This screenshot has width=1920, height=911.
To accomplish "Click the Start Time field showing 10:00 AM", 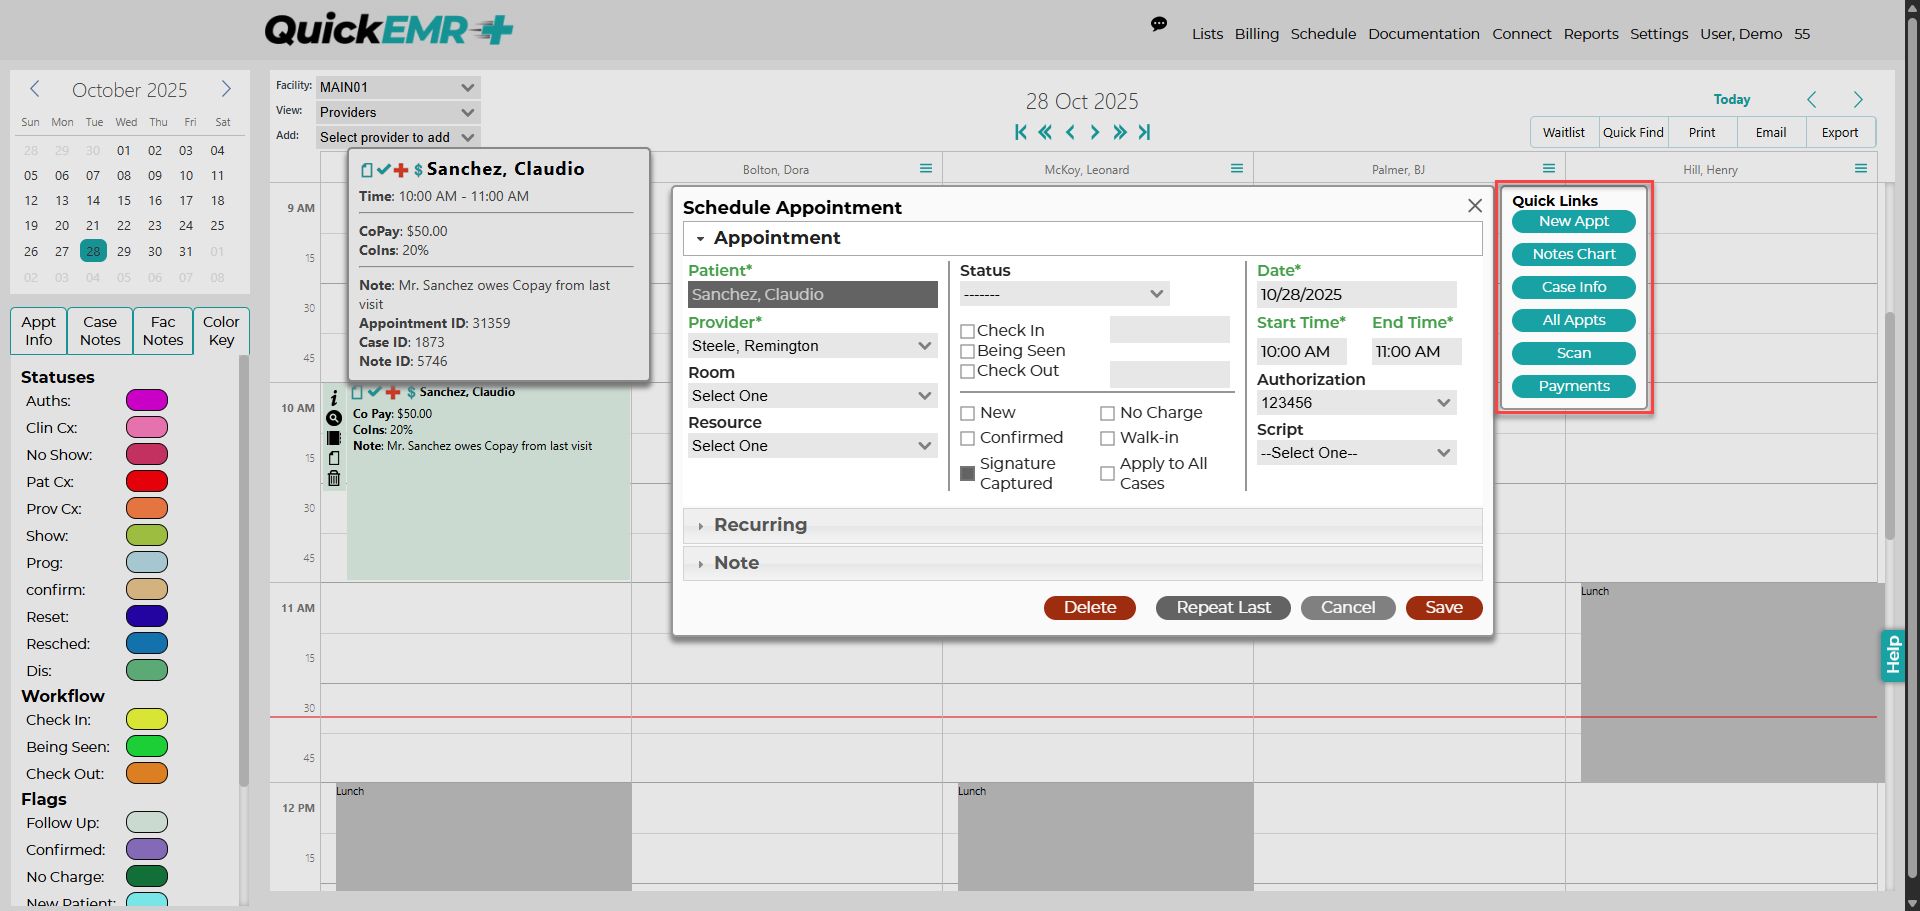I will [x=1302, y=351].
